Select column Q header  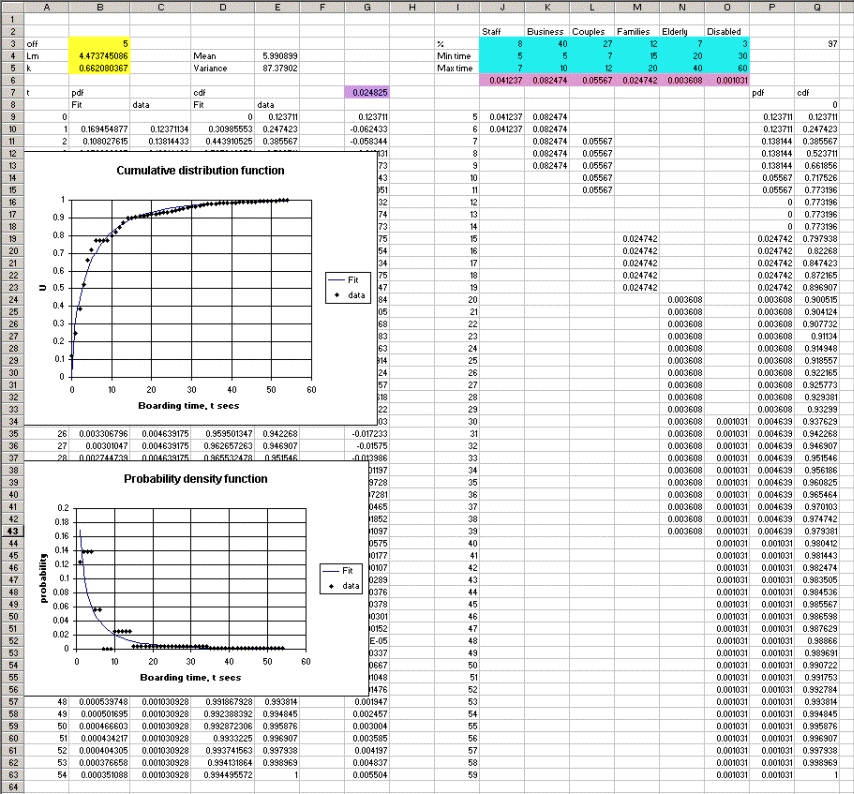click(x=817, y=7)
